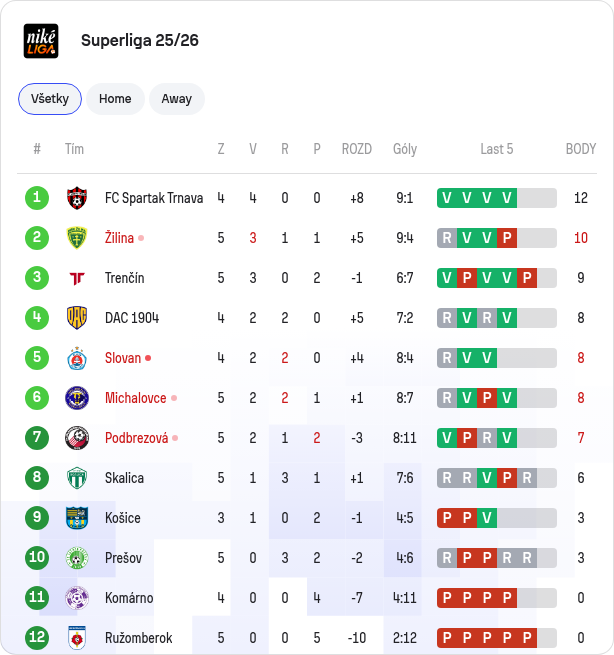Click the rank 10 Prešov position badge

[x=37, y=558]
